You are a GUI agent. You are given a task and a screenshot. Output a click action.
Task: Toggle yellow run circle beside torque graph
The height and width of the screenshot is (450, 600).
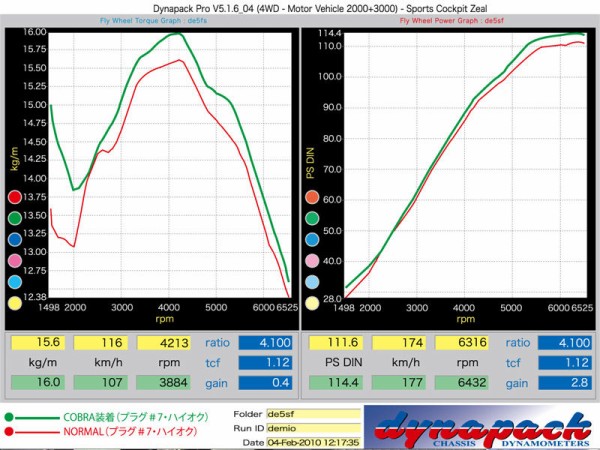(14, 303)
